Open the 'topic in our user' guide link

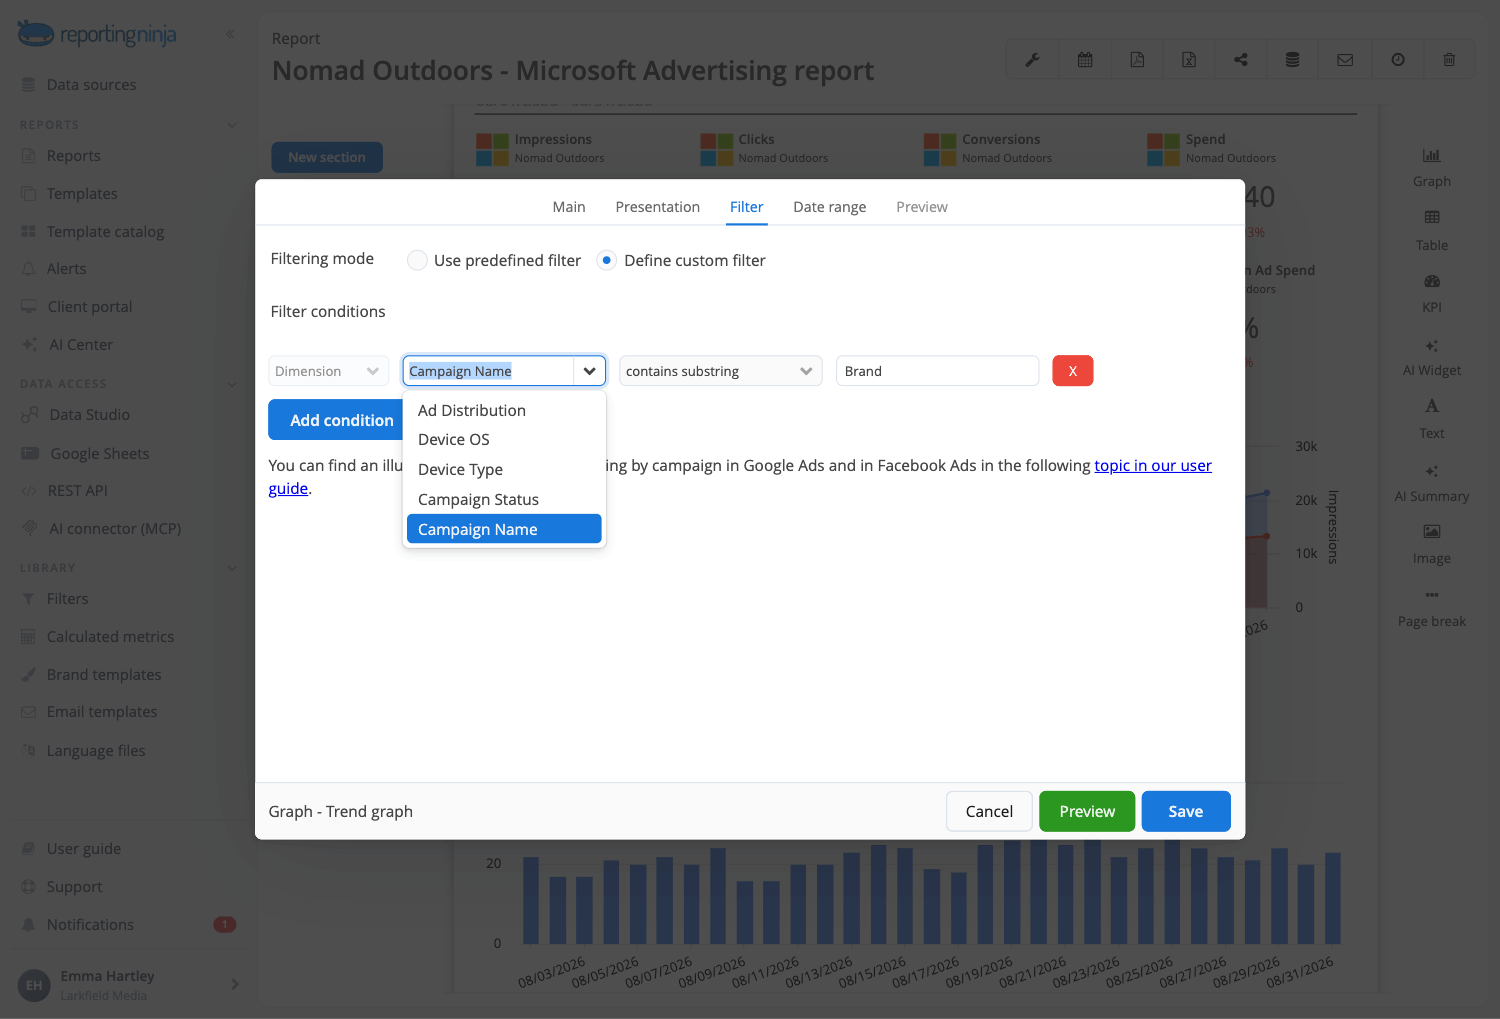[1153, 466]
